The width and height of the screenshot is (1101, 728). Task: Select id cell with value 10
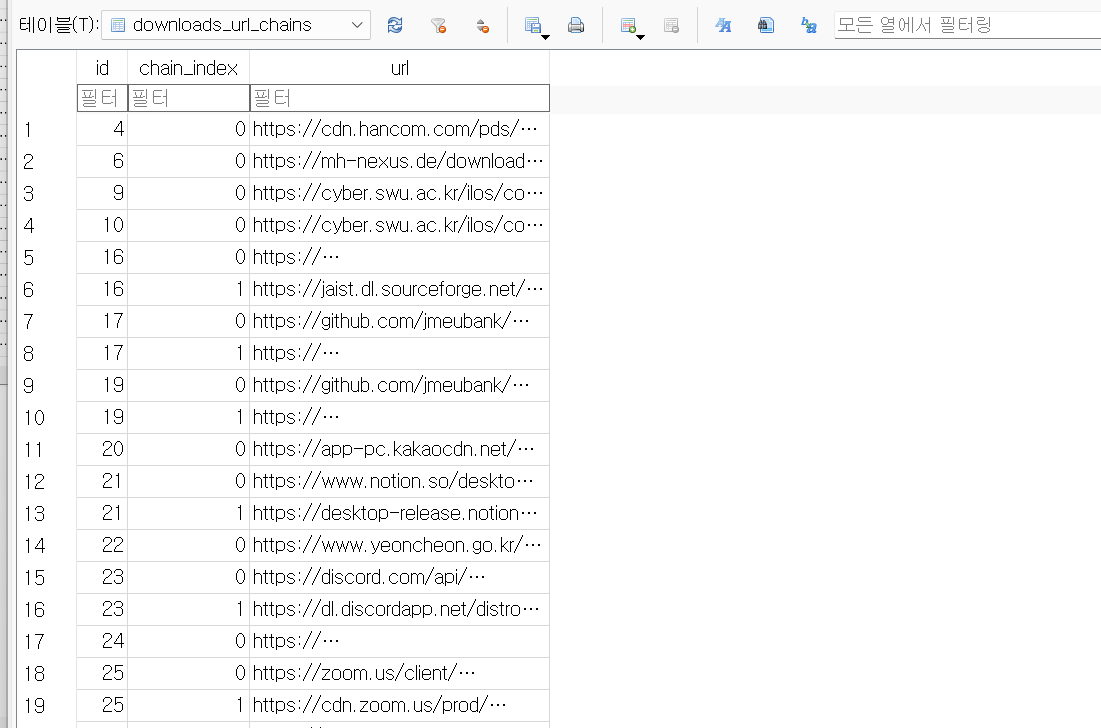[x=103, y=225]
